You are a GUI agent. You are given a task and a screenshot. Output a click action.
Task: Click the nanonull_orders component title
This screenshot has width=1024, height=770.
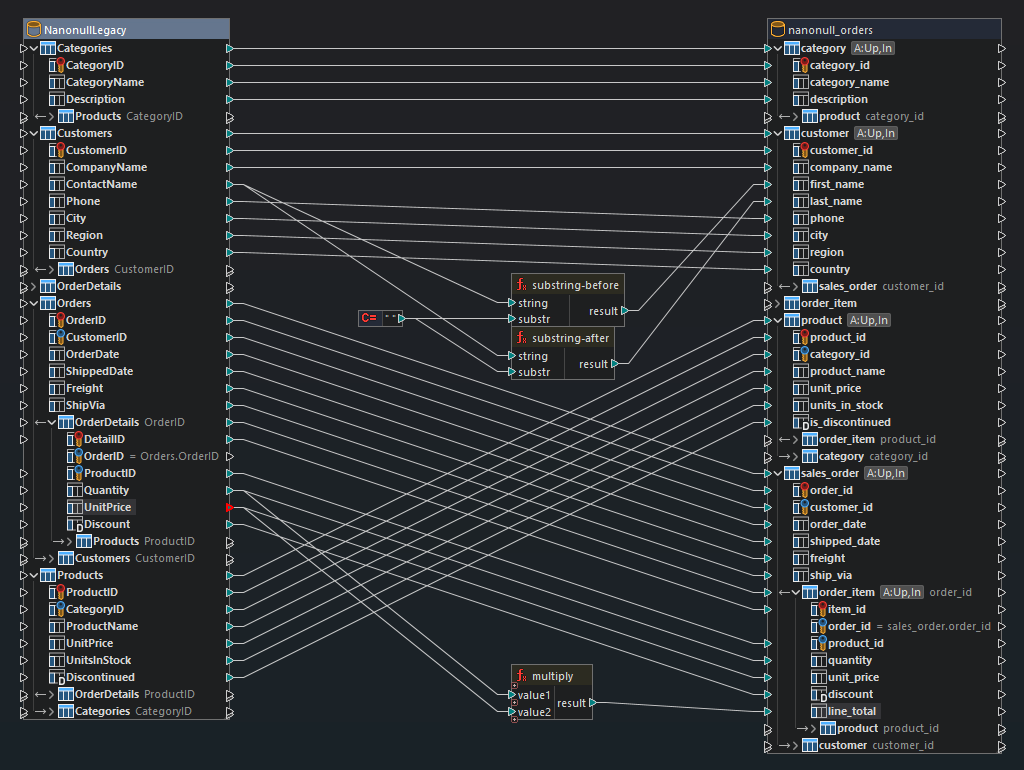[884, 29]
